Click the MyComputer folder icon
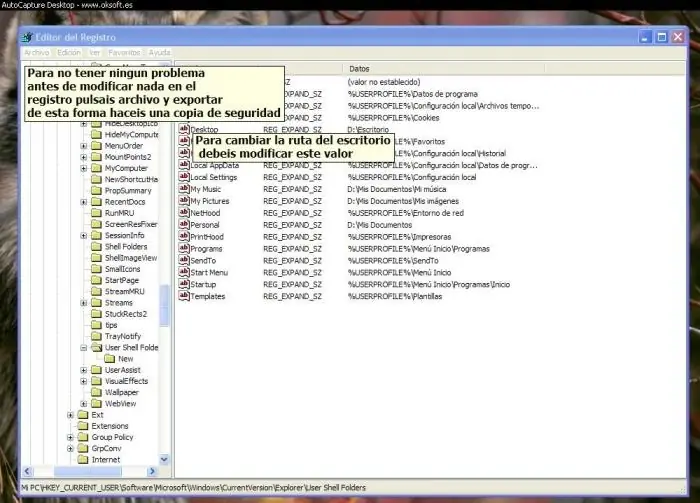Screen dimensions: 700x503 point(96,168)
